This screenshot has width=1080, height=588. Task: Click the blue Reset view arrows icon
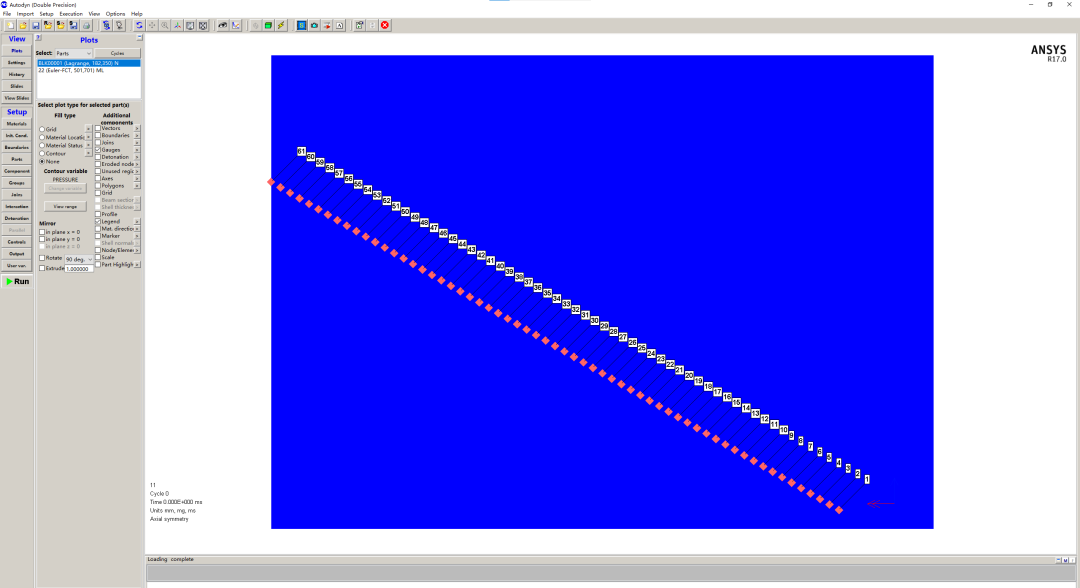point(139,25)
